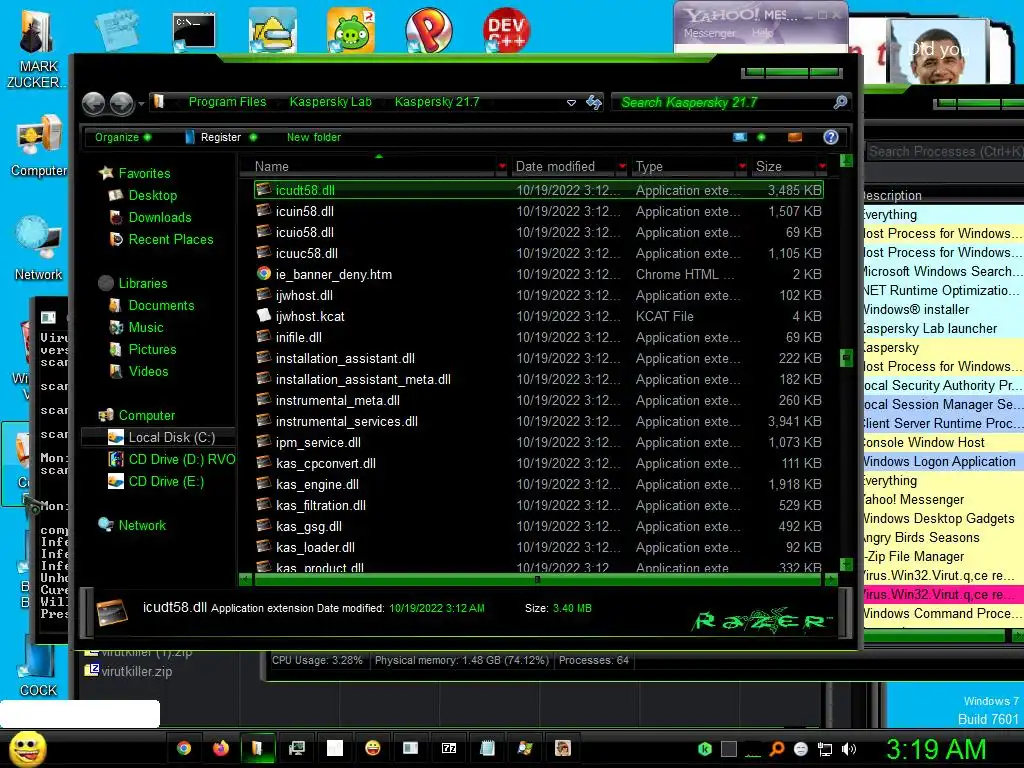This screenshot has width=1024, height=768.
Task: Select kas_loader.dll file
Action: [x=539, y=547]
